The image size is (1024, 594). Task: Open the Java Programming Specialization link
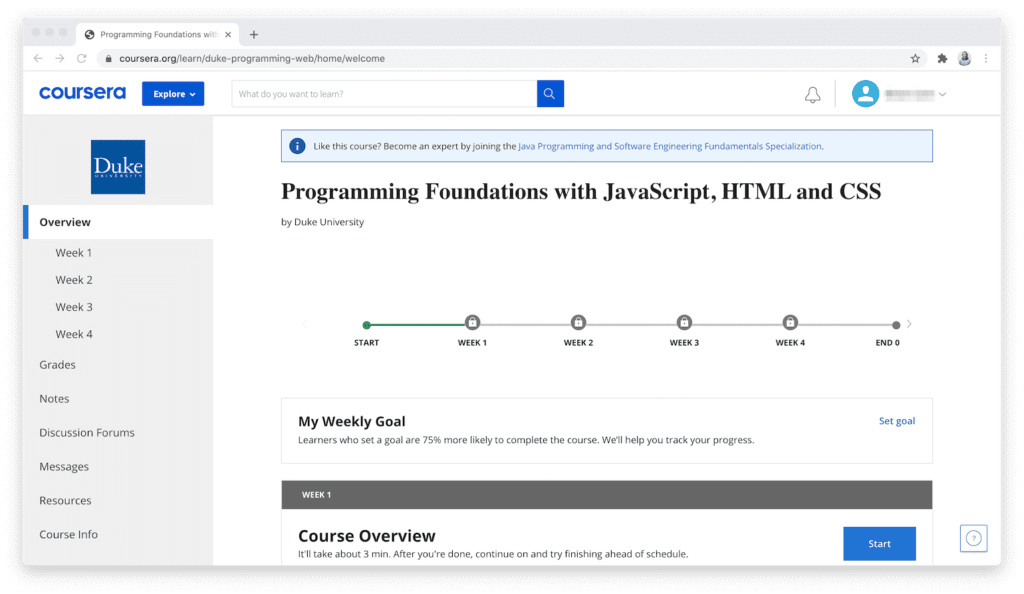coord(670,146)
